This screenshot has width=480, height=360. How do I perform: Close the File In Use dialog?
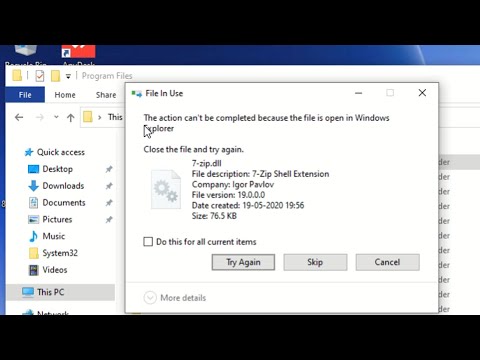pyautogui.click(x=422, y=93)
